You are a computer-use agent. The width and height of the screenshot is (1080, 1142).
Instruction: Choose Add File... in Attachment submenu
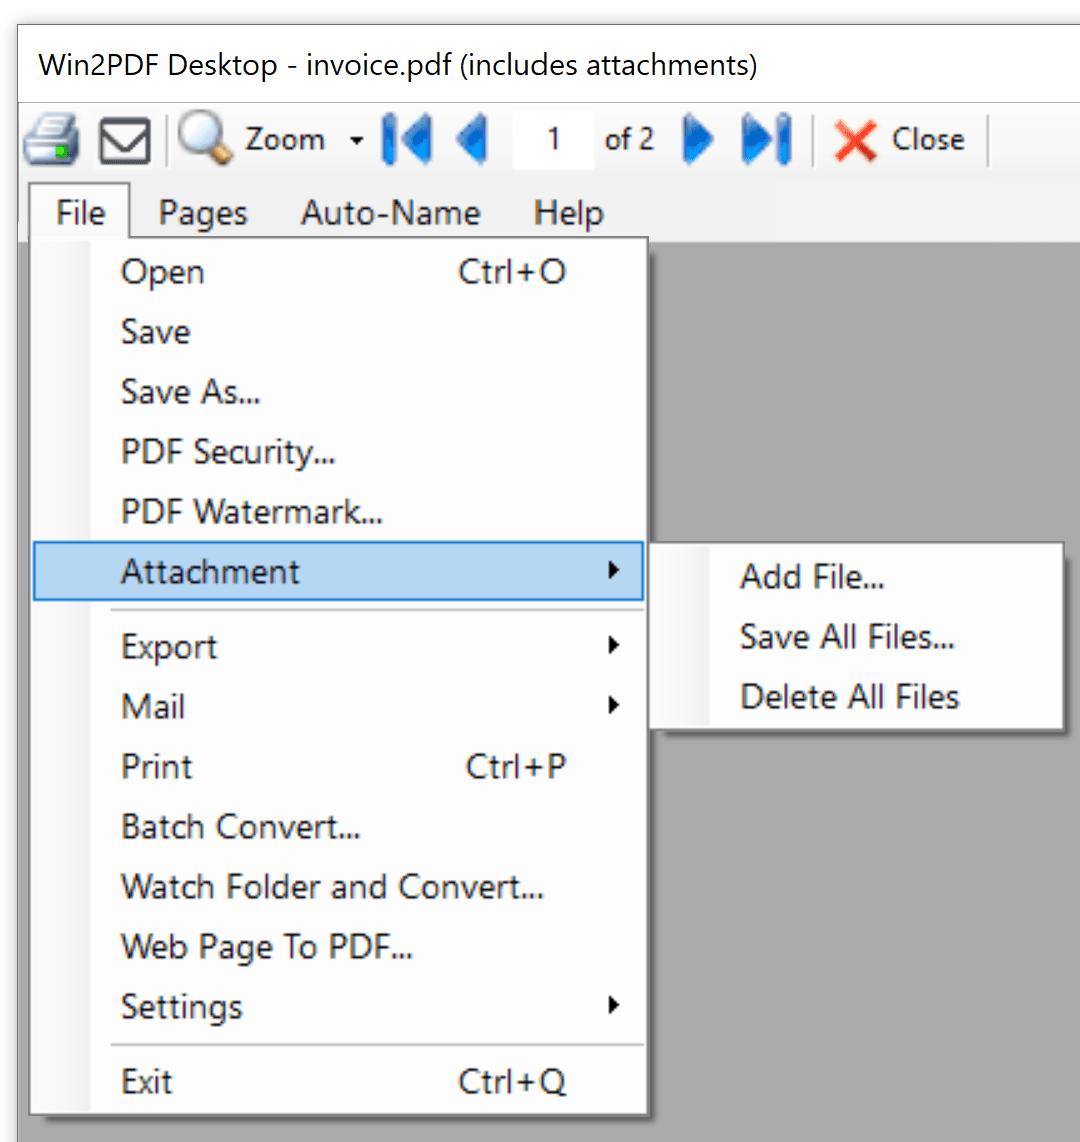pos(856,576)
